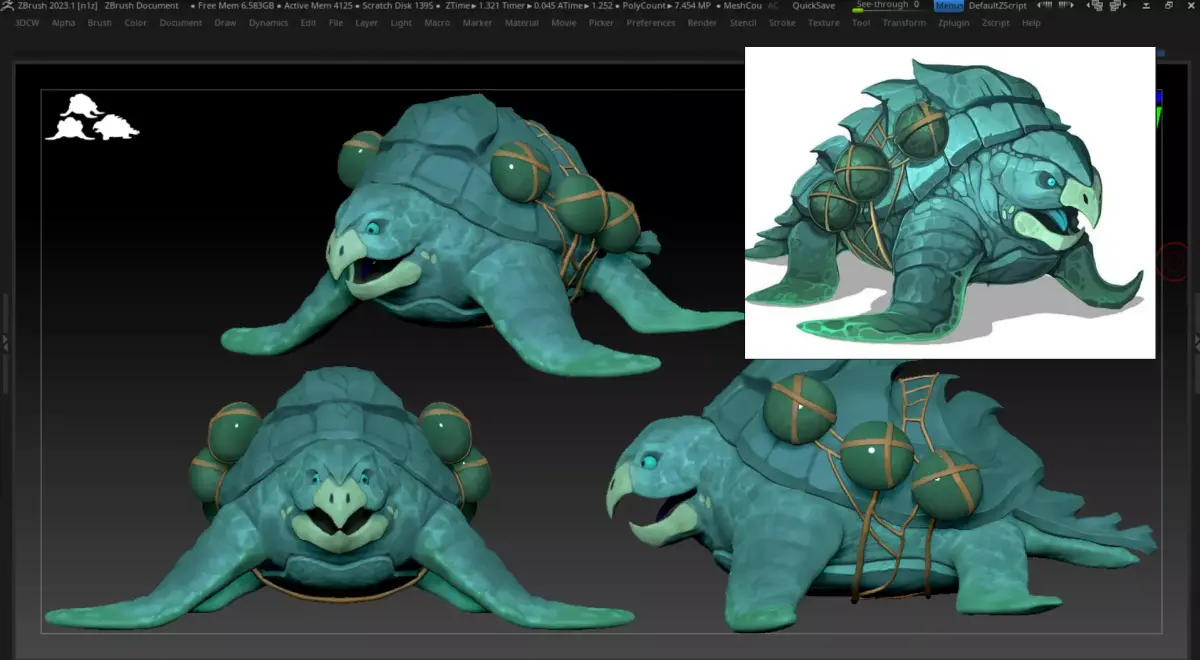Open the Transform menu

904,23
